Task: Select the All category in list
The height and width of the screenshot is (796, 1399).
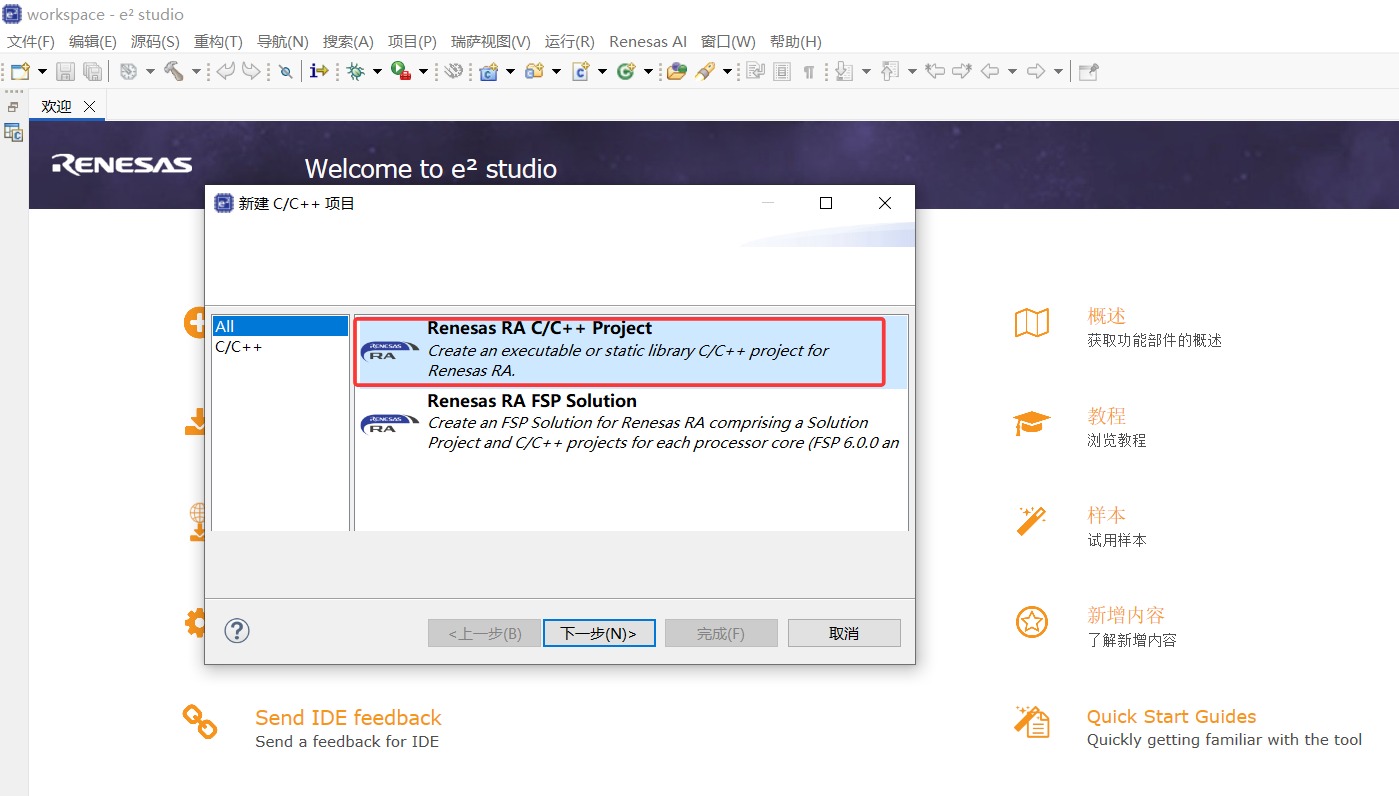Action: click(x=280, y=326)
